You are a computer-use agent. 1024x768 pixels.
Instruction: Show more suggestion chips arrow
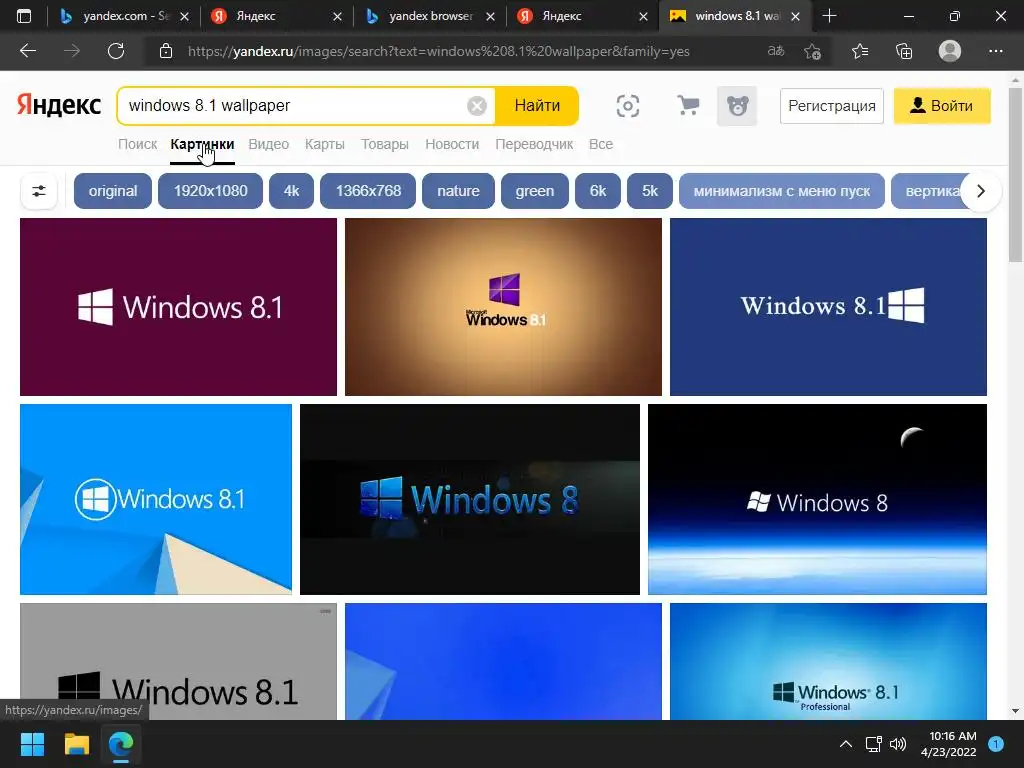[980, 191]
